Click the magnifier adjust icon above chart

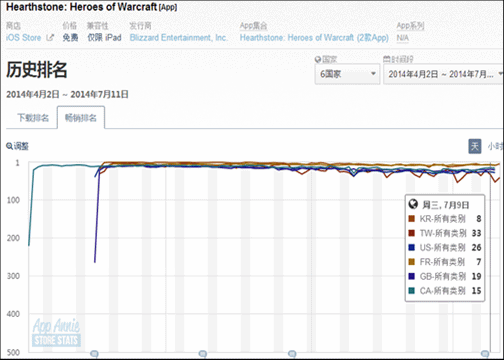(x=9, y=146)
